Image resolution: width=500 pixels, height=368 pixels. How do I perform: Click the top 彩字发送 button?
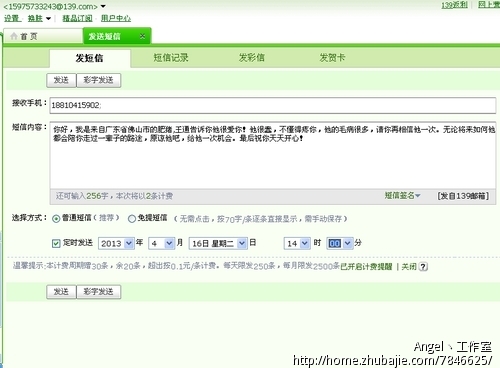(x=99, y=80)
